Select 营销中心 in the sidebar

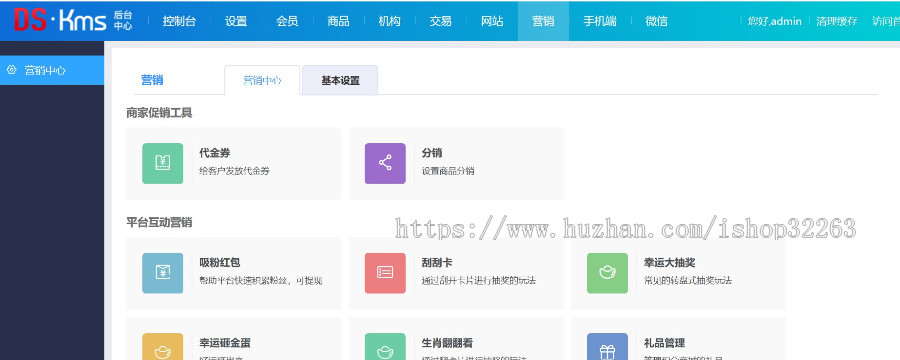pyautogui.click(x=52, y=70)
